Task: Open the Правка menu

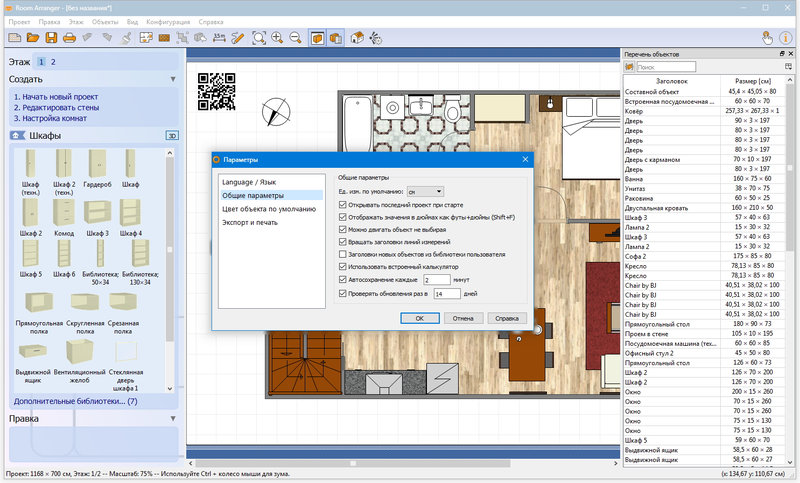Action: [49, 22]
